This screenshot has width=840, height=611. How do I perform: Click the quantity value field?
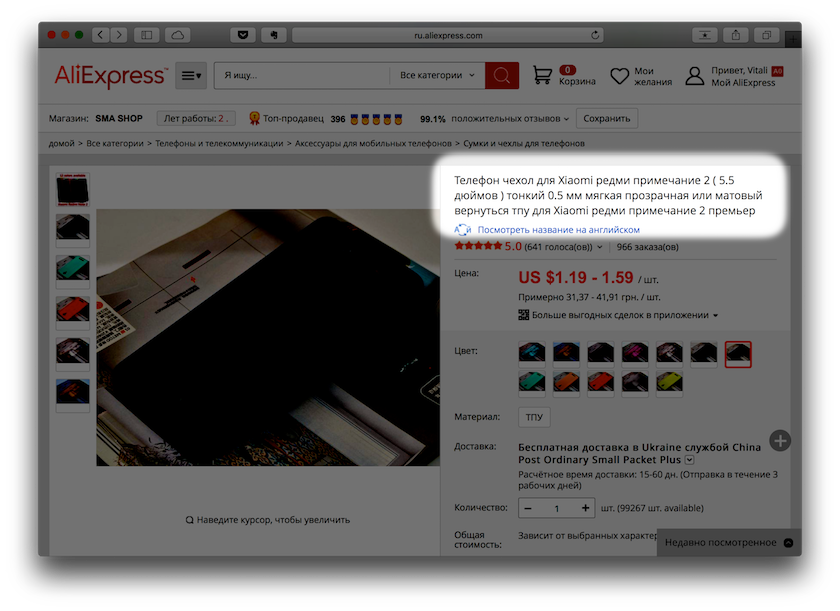(x=557, y=508)
